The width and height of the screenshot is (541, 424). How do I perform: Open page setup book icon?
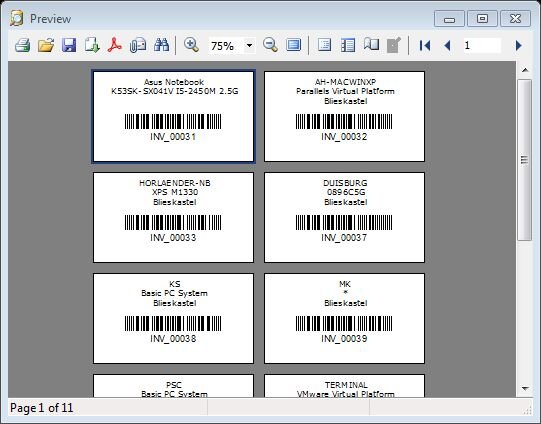tap(371, 45)
